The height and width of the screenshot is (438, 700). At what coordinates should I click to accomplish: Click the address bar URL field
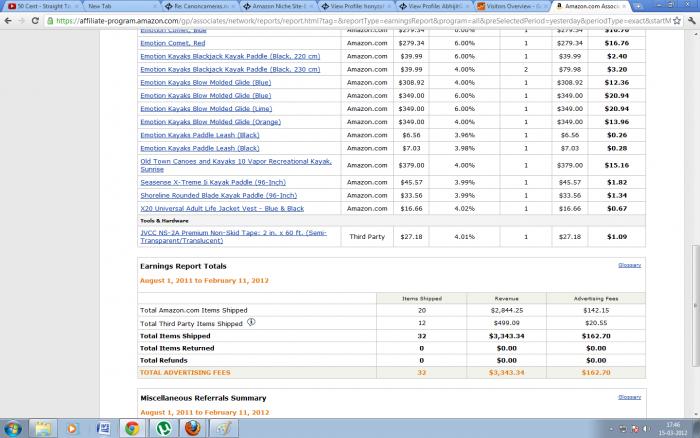(x=362, y=21)
